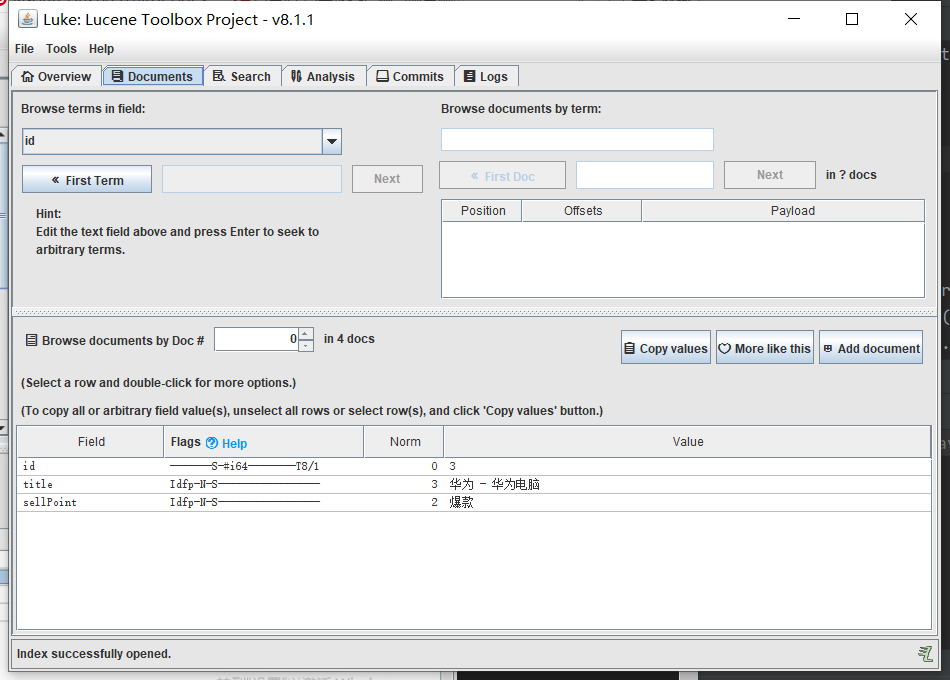Screen dimensions: 950x680
Task: Select the sellPoint row in field table
Action: point(474,502)
